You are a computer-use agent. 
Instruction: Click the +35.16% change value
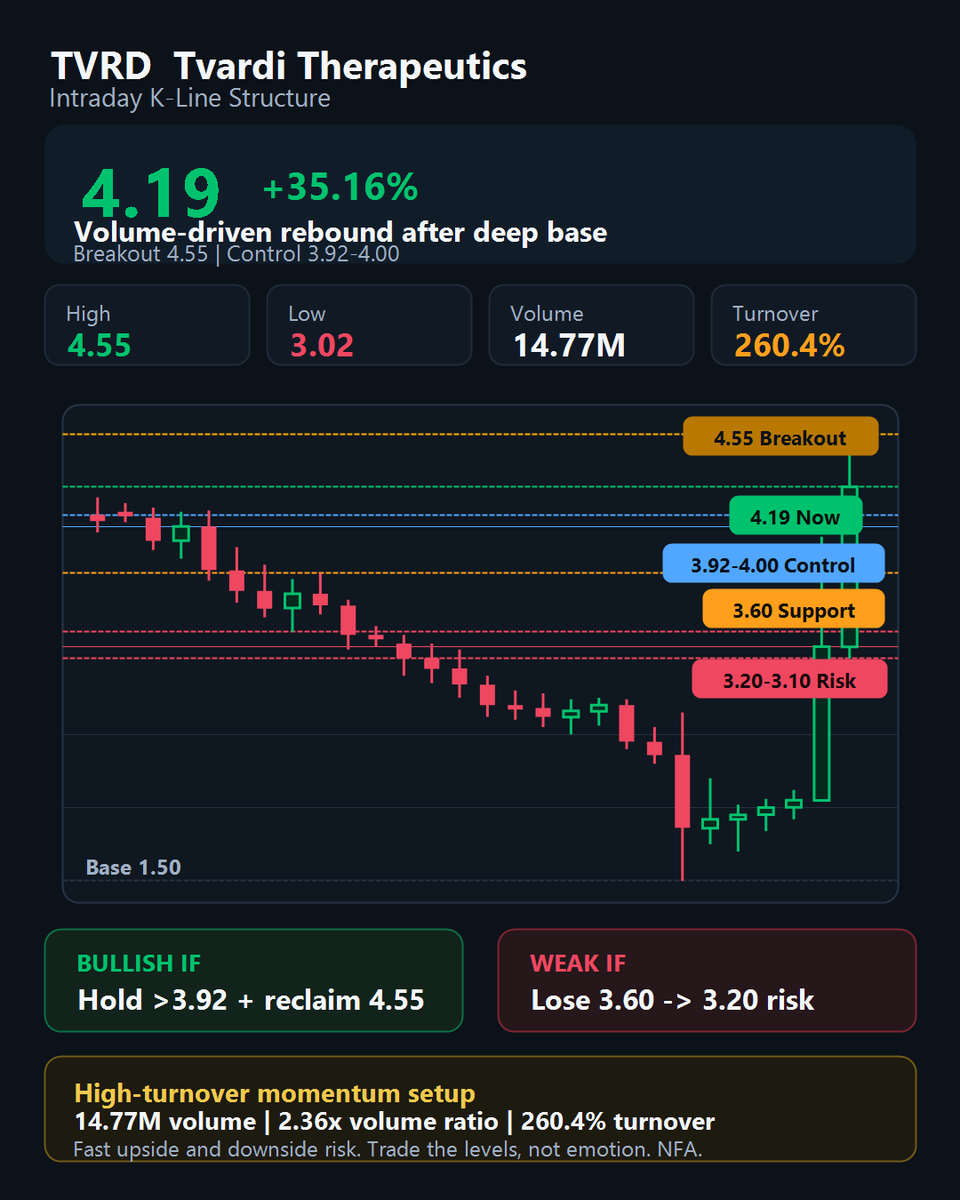340,187
